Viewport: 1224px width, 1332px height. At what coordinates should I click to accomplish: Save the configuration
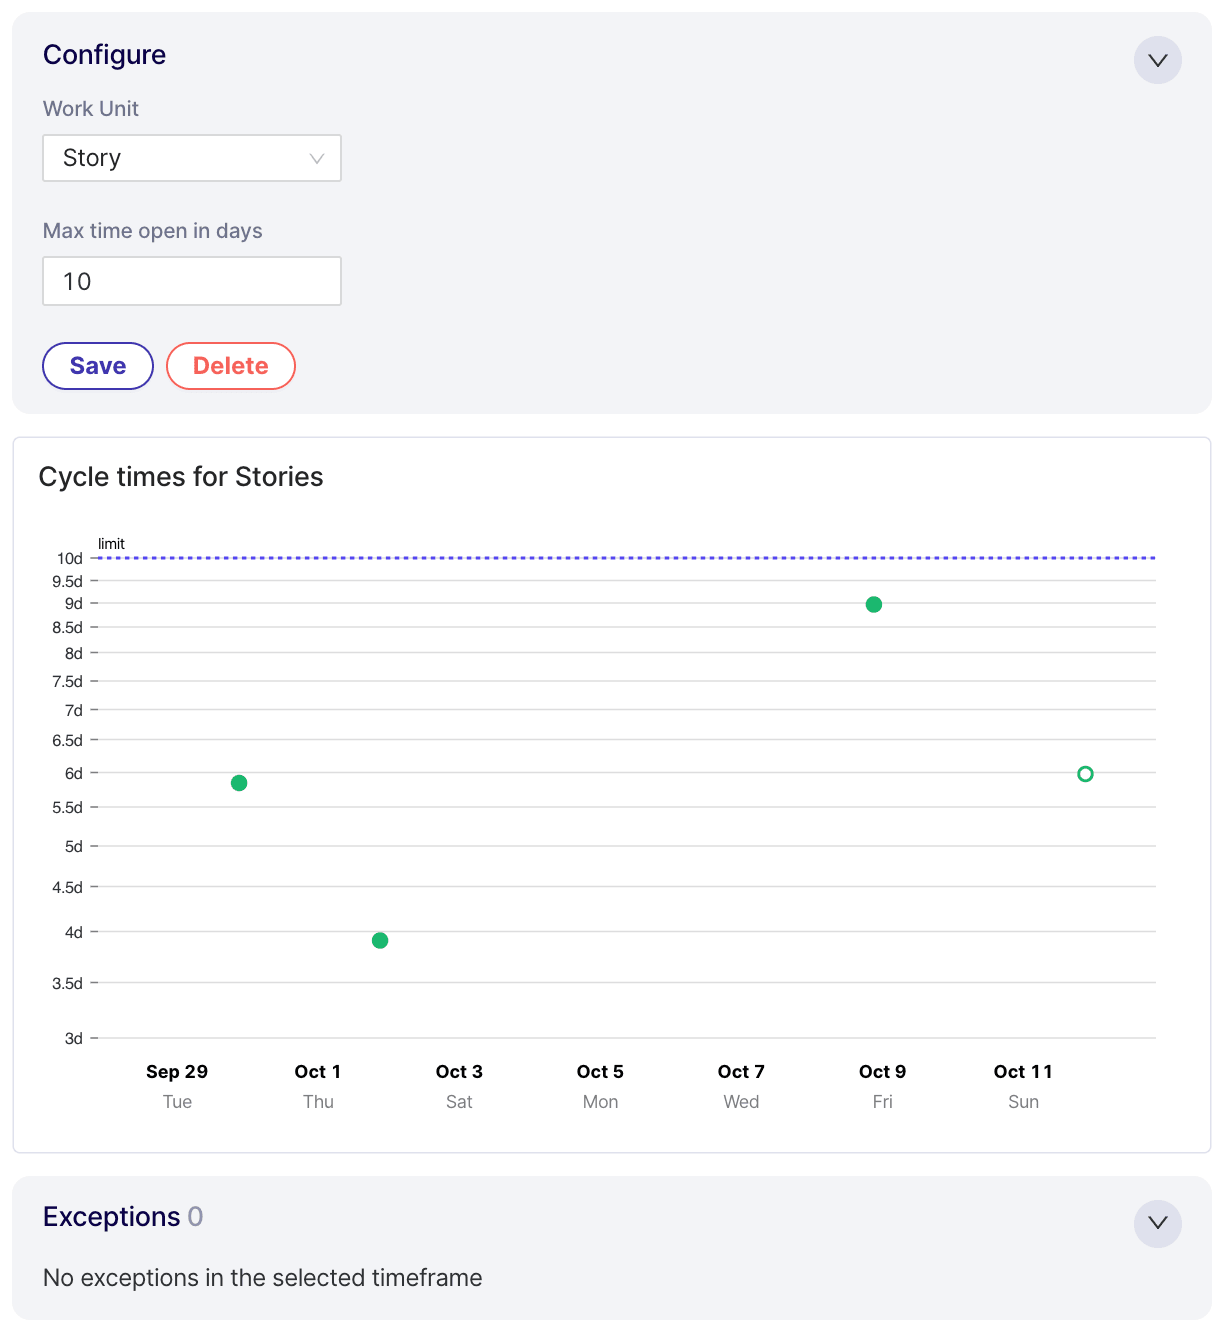pos(98,366)
